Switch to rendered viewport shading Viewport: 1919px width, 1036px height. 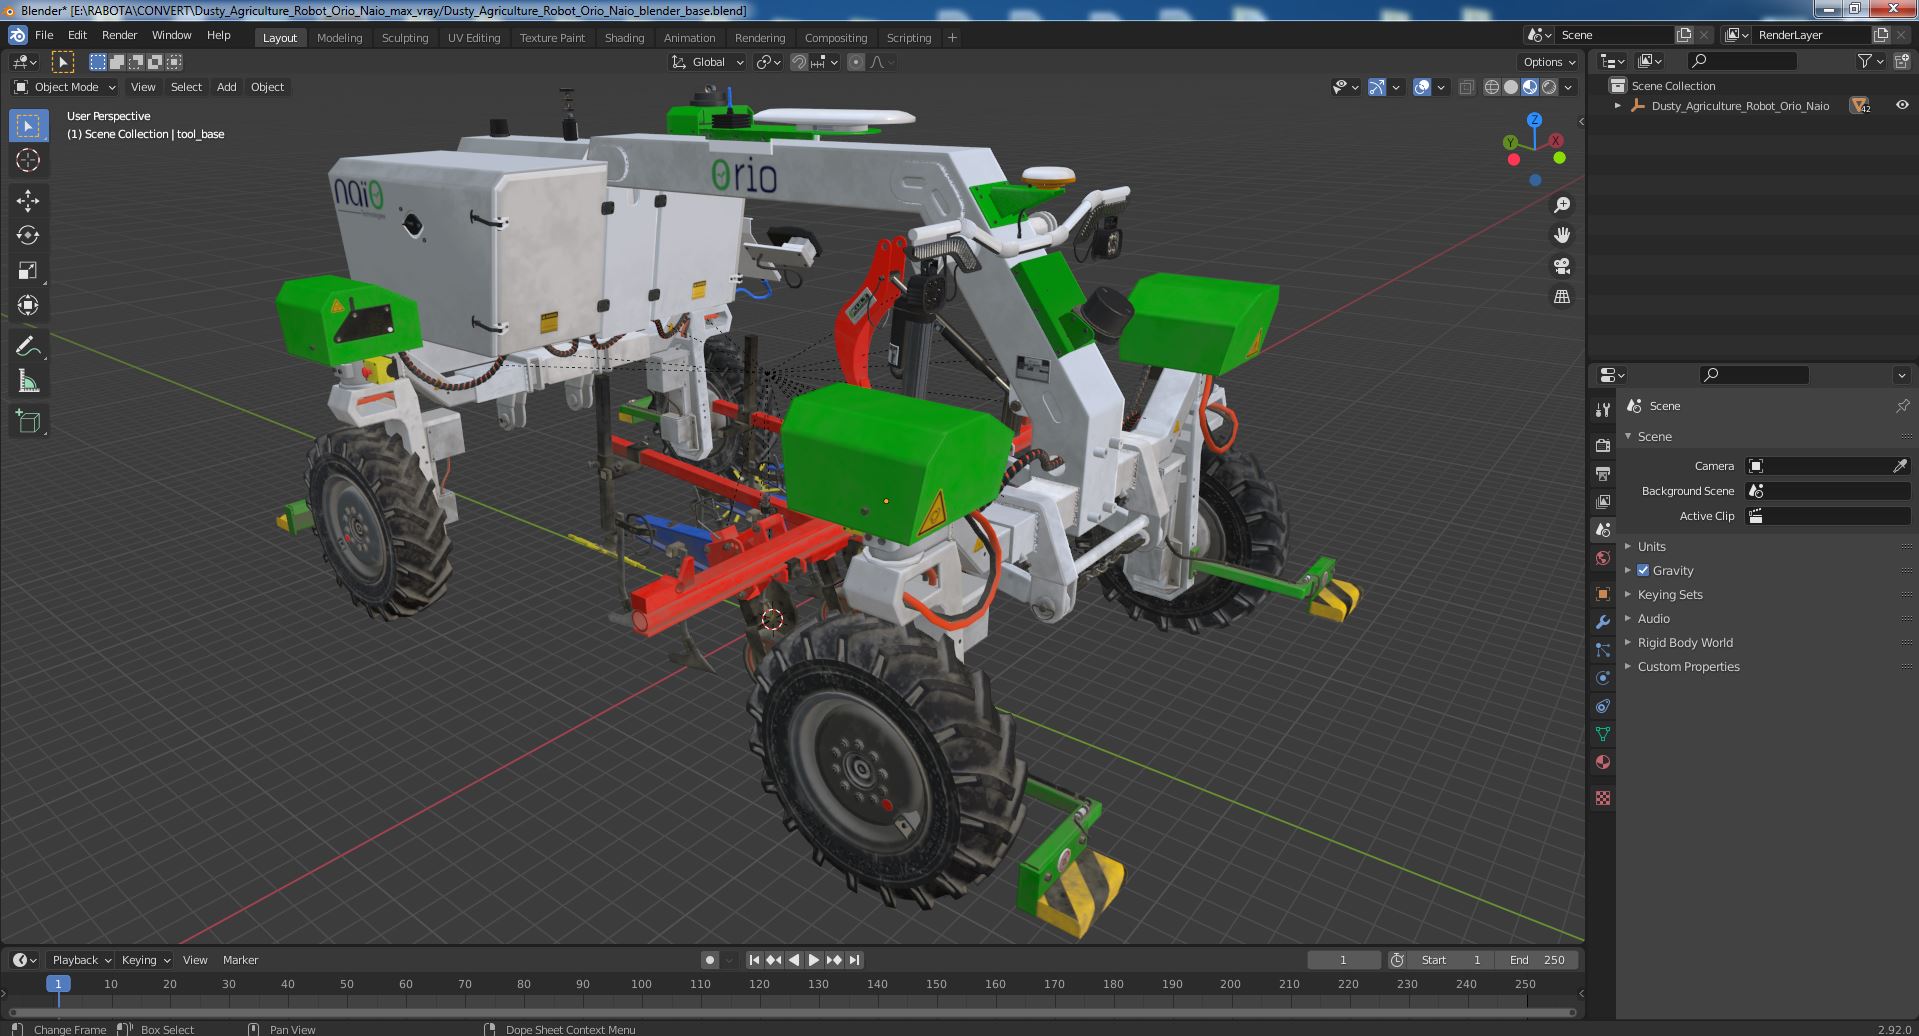tap(1549, 87)
